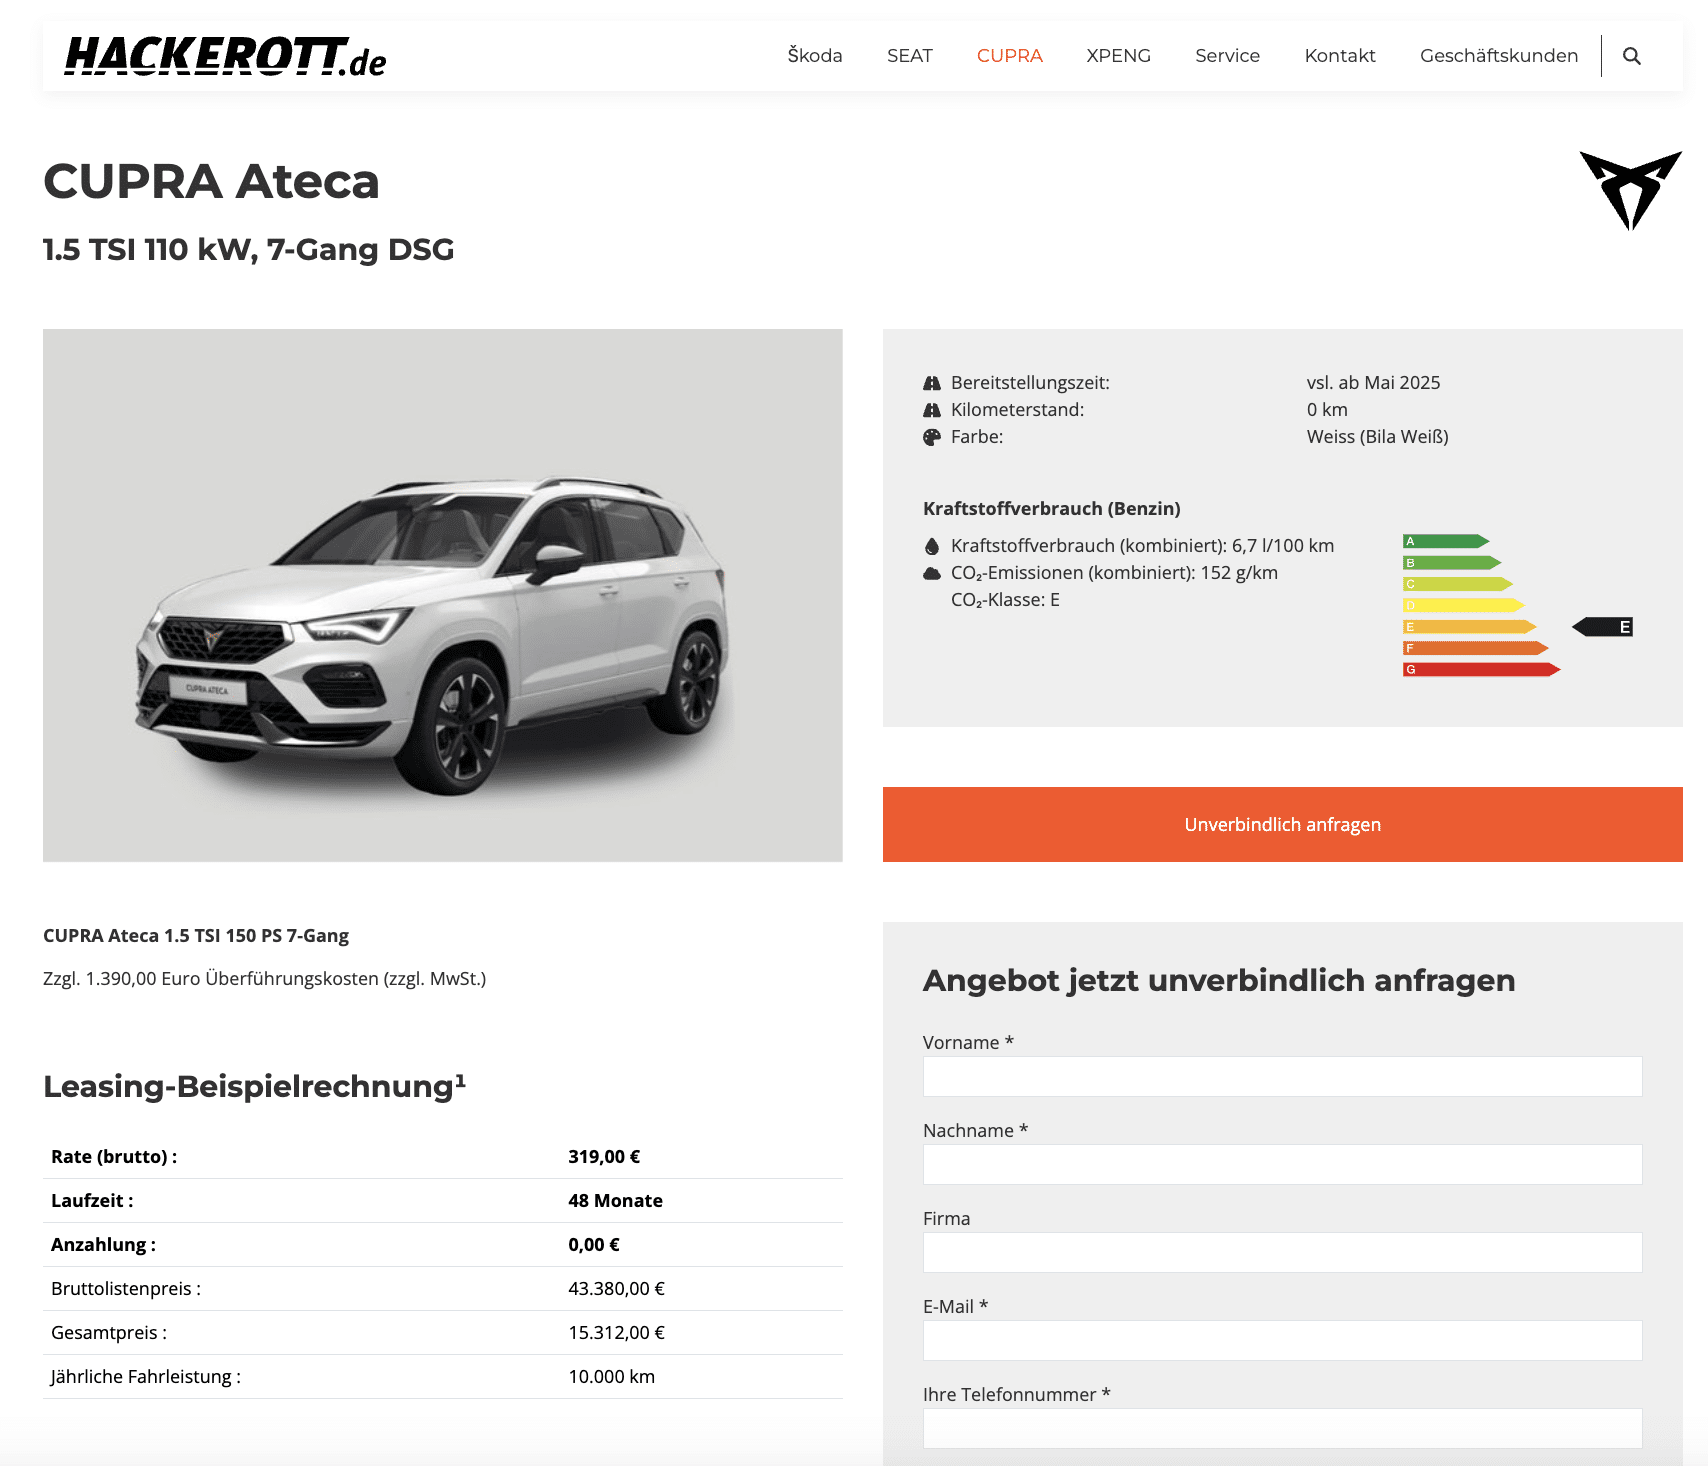The height and width of the screenshot is (1466, 1708).
Task: Click the Rate (brutto) label
Action: pyautogui.click(x=114, y=1157)
